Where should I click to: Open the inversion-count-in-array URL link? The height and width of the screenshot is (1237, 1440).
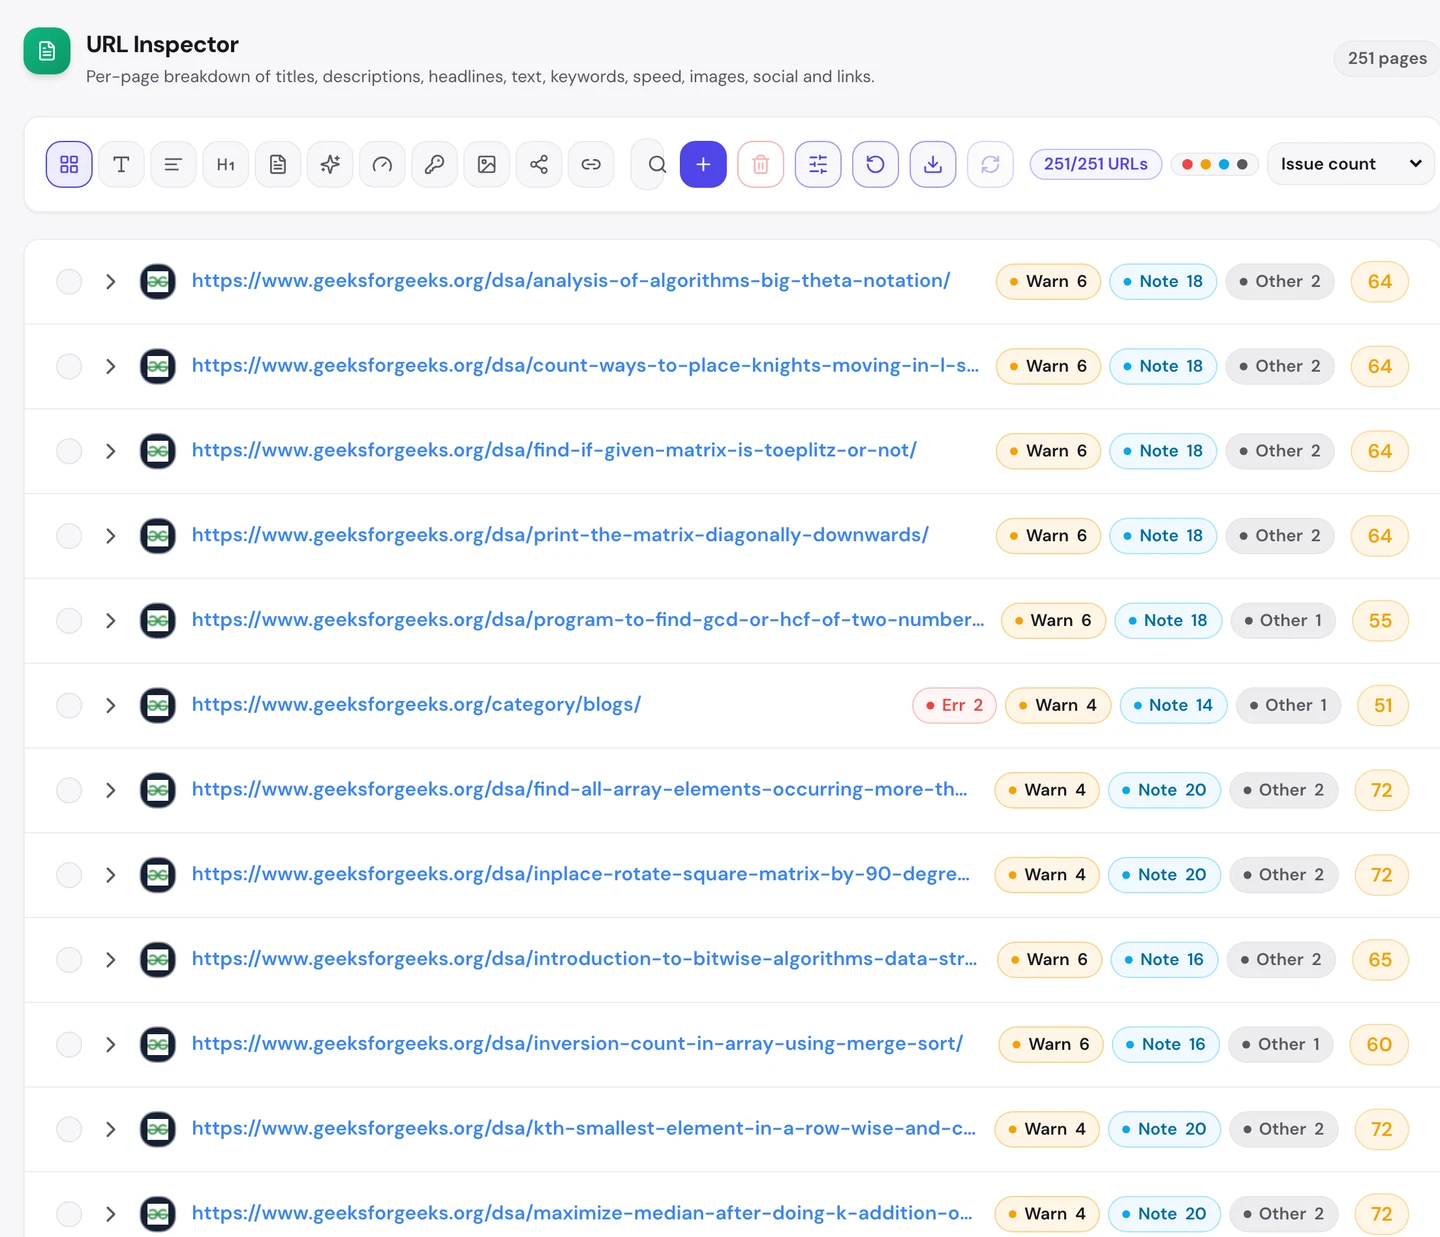(577, 1044)
